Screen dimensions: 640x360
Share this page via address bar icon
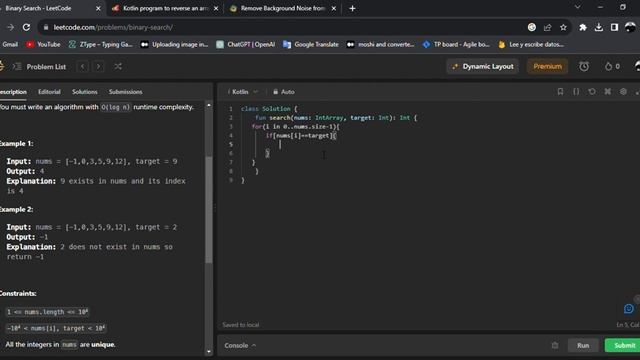coord(547,27)
